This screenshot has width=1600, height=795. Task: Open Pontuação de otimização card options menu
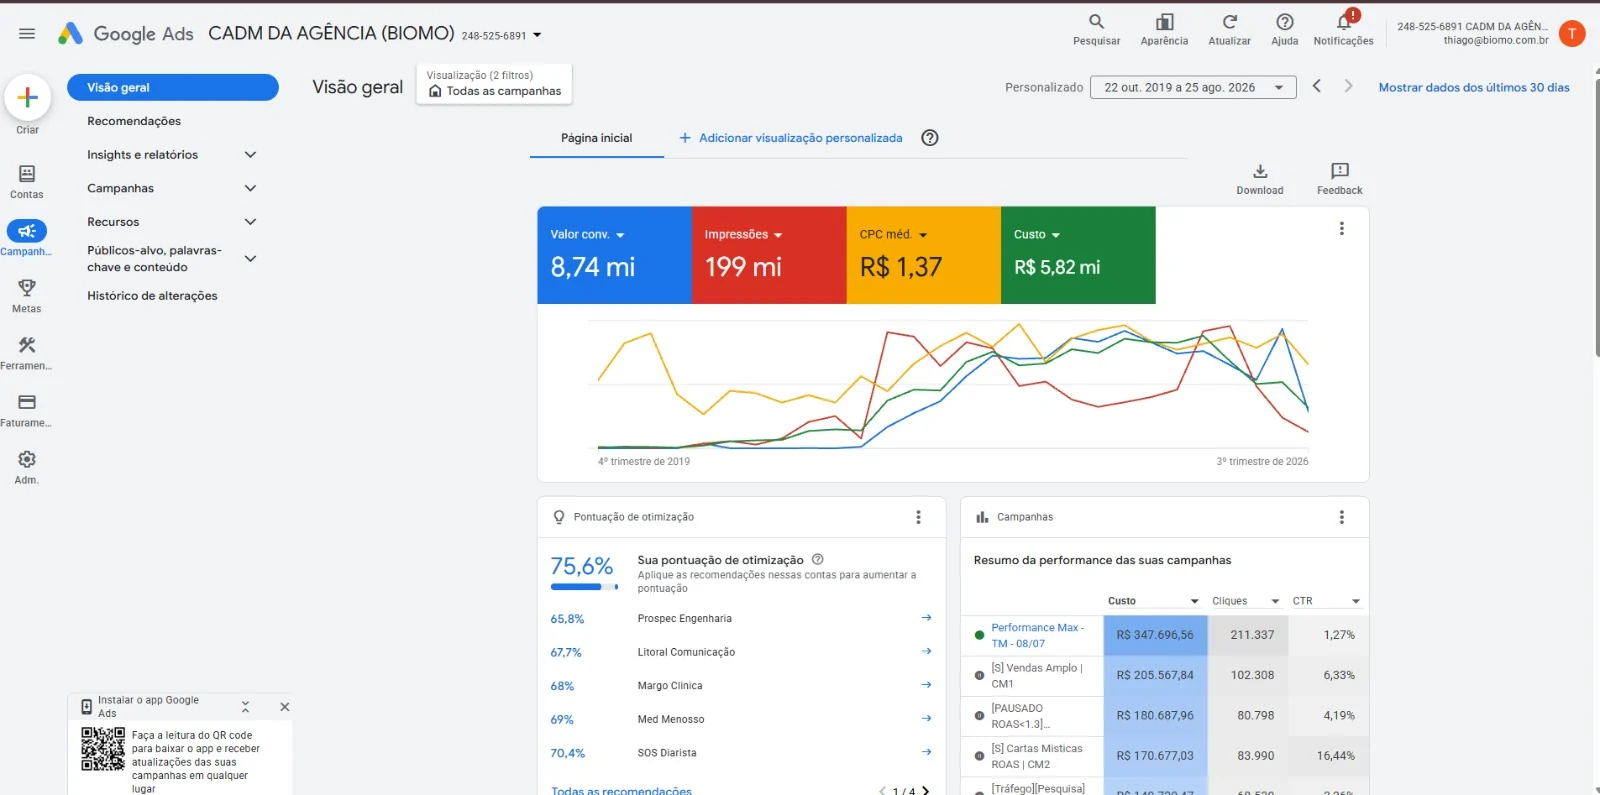(918, 517)
